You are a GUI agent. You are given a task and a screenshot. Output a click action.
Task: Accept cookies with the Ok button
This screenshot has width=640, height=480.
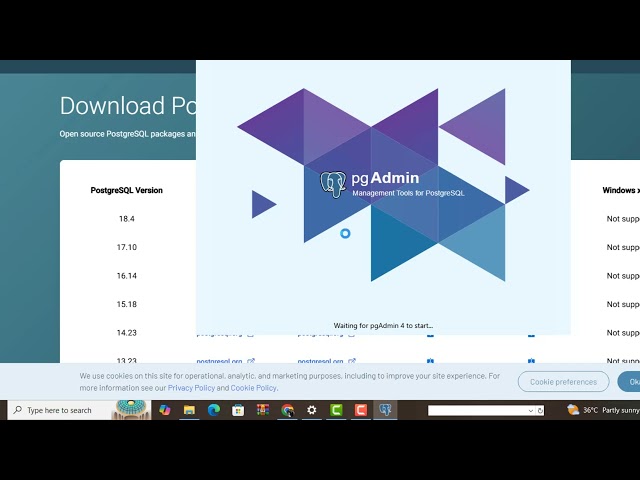click(629, 382)
